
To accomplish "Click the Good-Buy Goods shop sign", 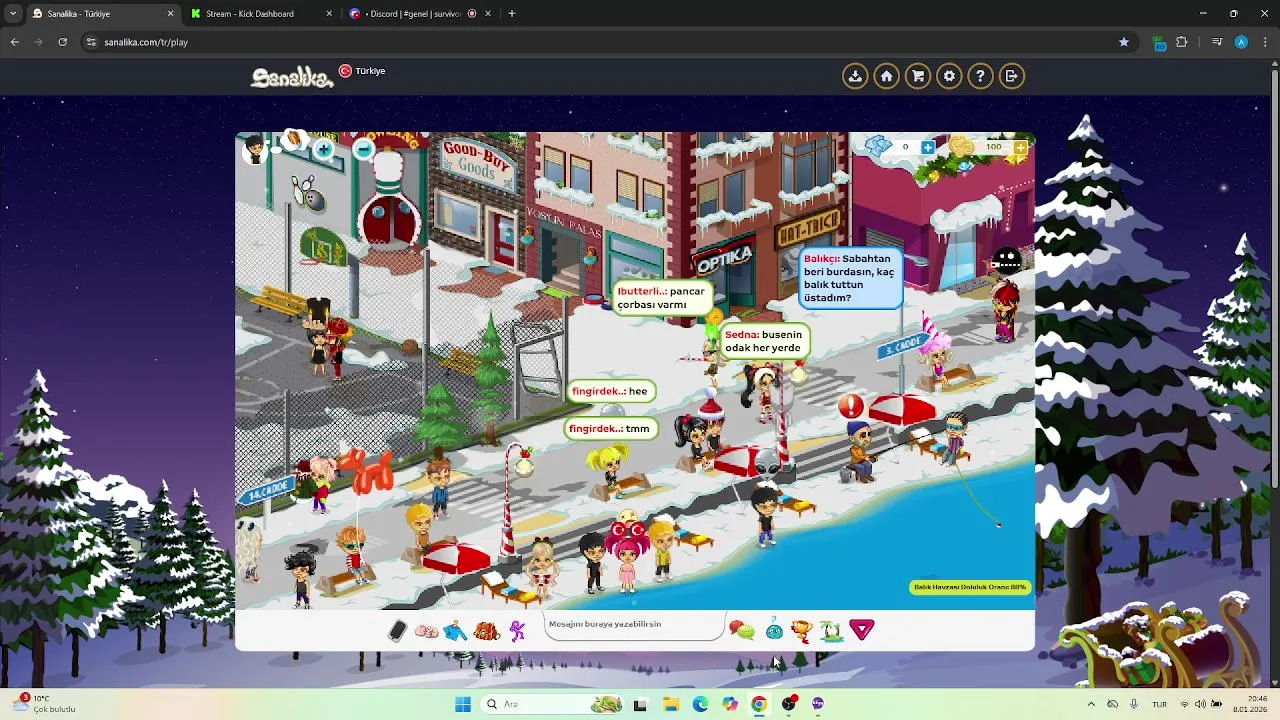I will pos(476,163).
